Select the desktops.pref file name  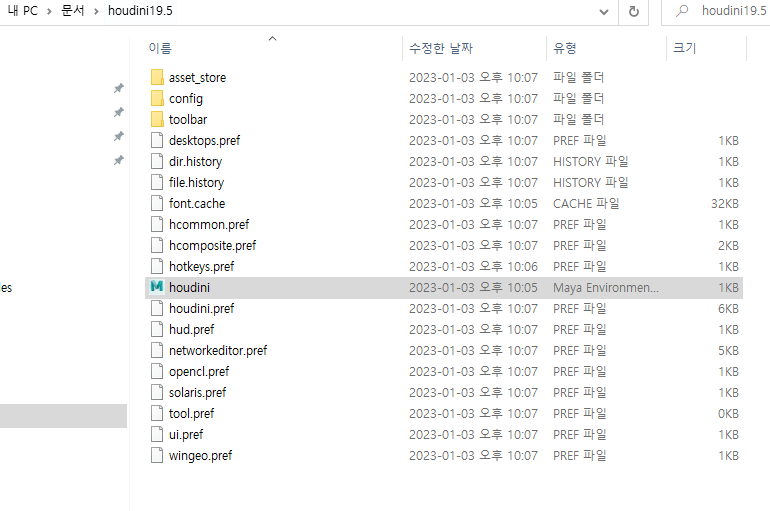click(x=204, y=140)
